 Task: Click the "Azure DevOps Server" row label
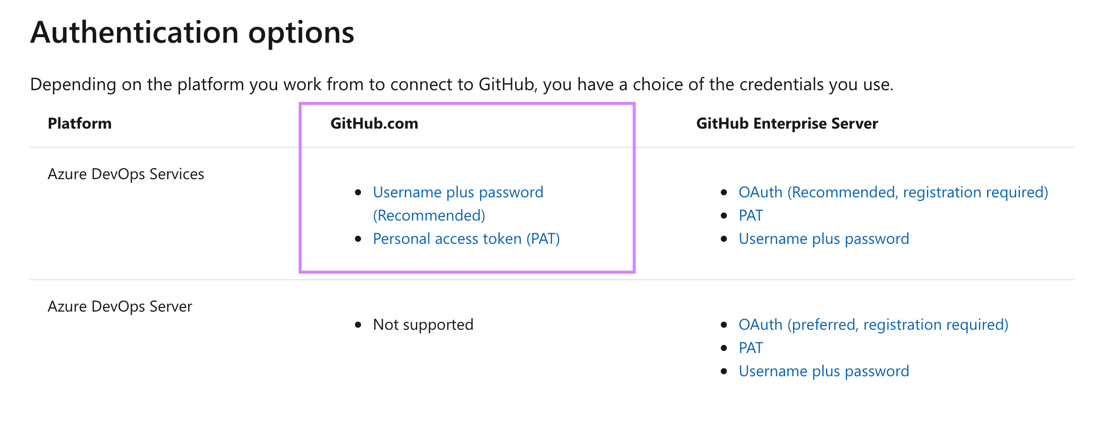click(x=120, y=307)
